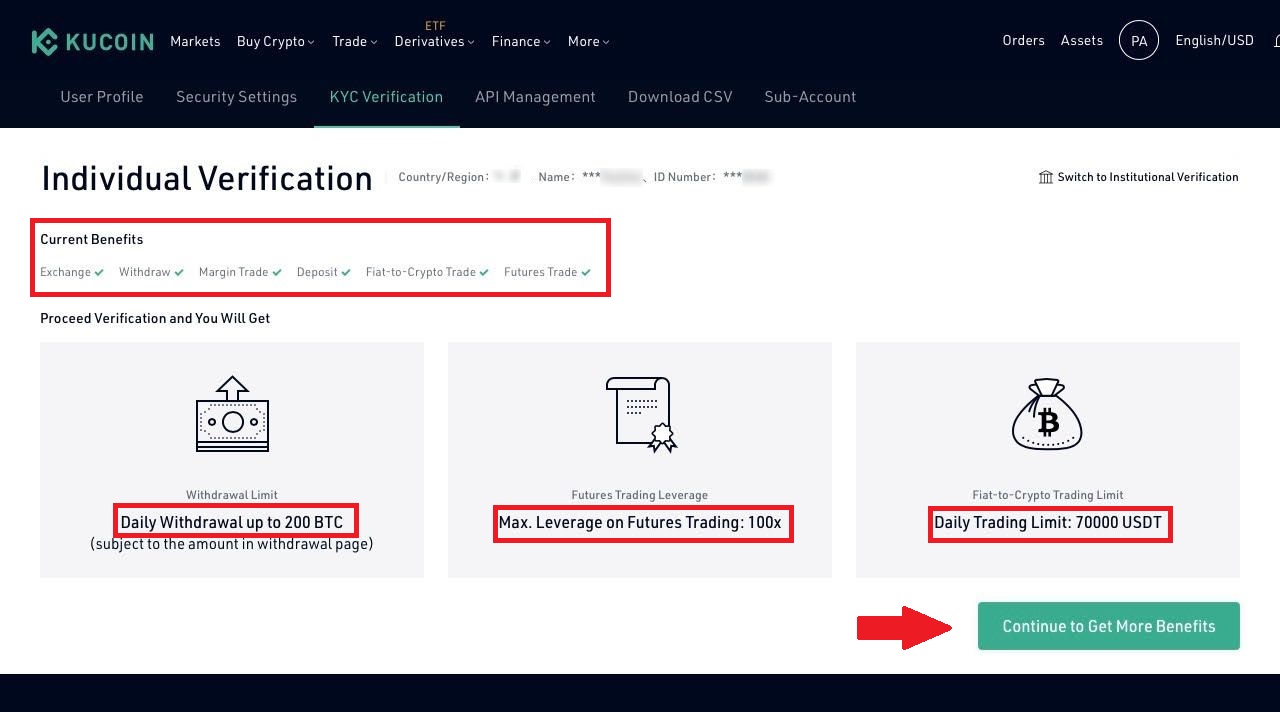Expand the Finance navigation dropdown

click(521, 41)
